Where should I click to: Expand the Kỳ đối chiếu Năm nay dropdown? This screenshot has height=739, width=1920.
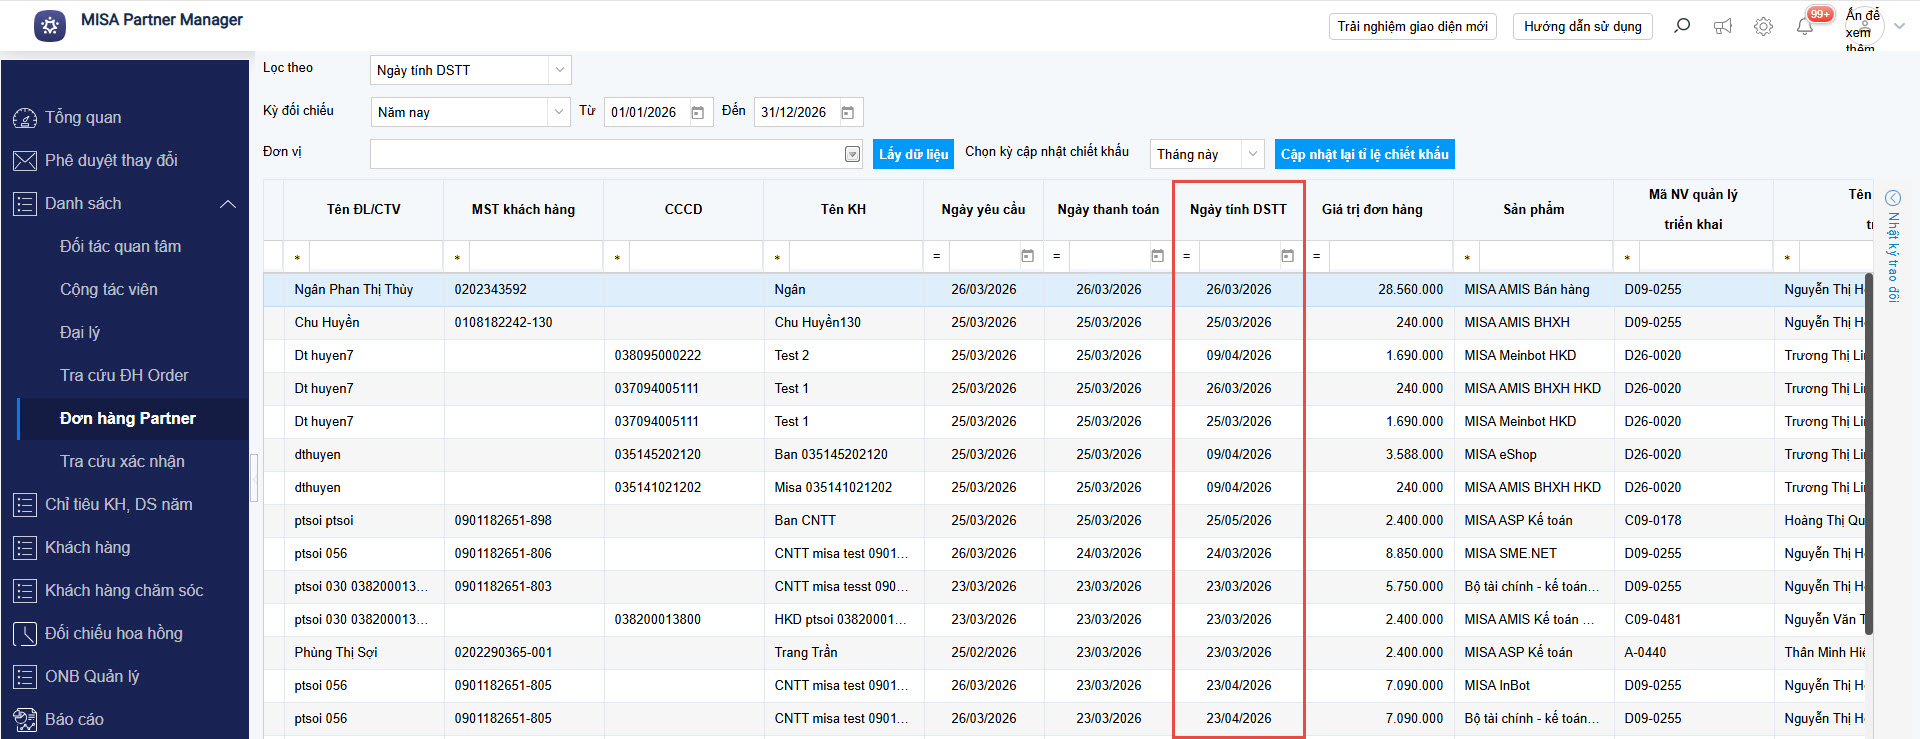(559, 112)
